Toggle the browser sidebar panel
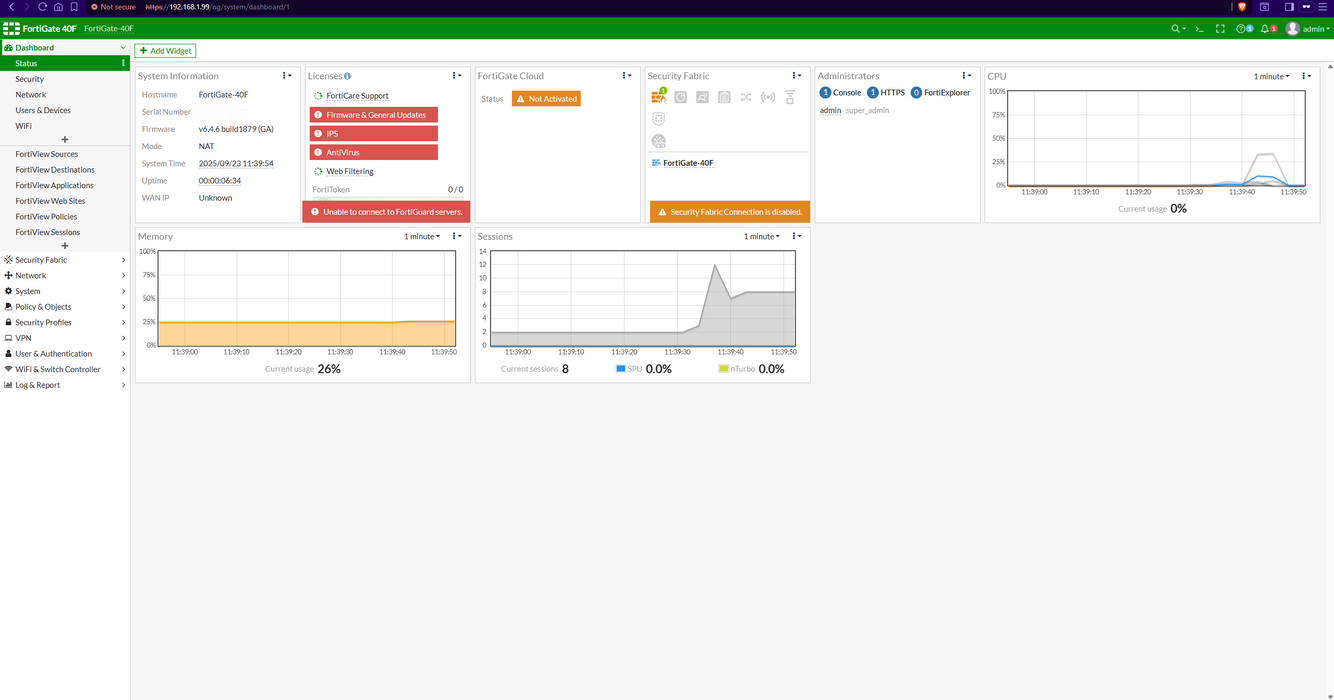The height and width of the screenshot is (700, 1334). click(1289, 6)
